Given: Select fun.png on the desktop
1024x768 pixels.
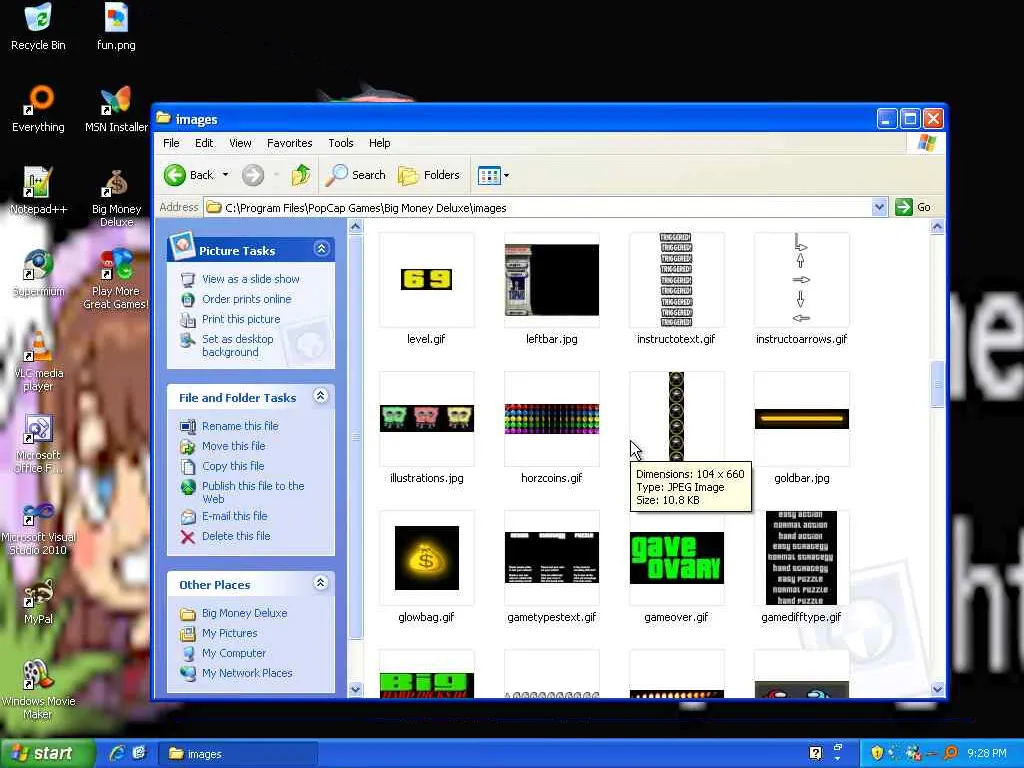Looking at the screenshot, I should (116, 27).
